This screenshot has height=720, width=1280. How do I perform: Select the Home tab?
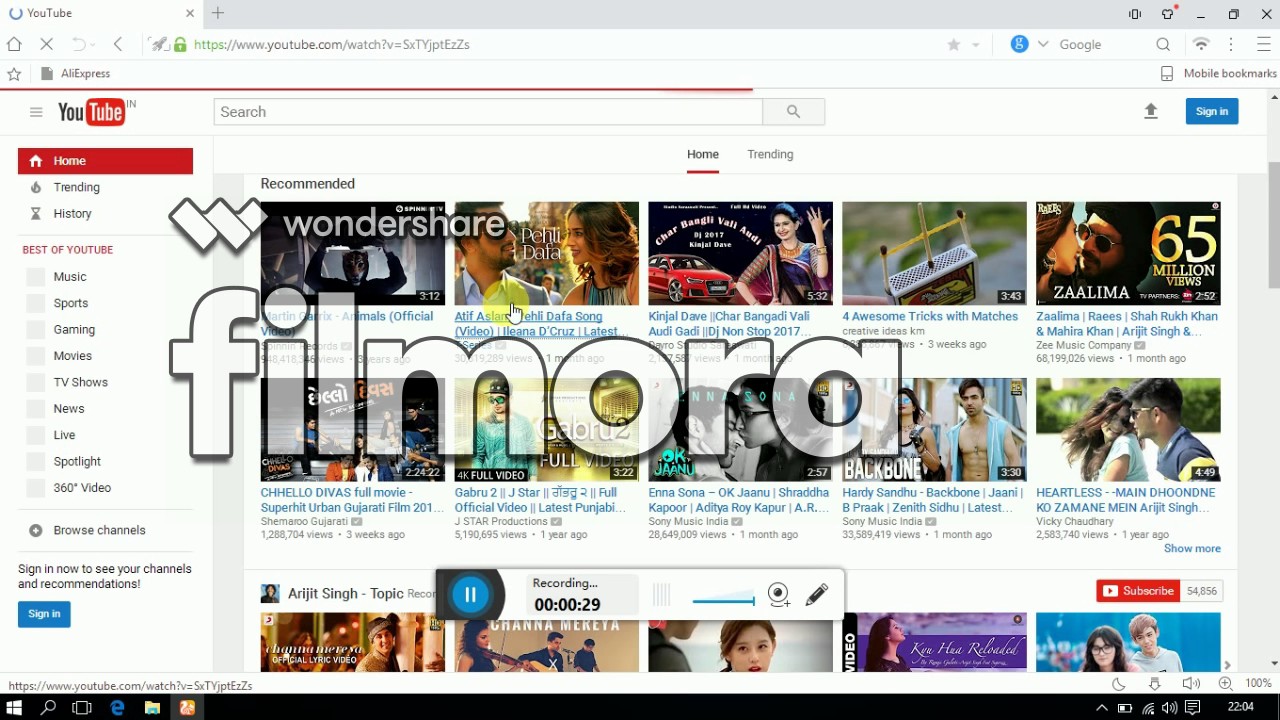click(x=703, y=154)
